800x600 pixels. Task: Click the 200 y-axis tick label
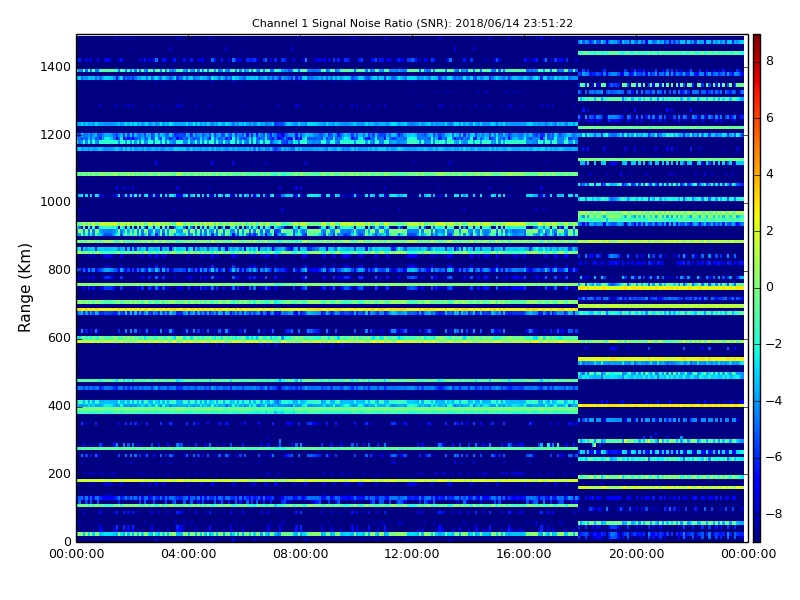tap(59, 473)
